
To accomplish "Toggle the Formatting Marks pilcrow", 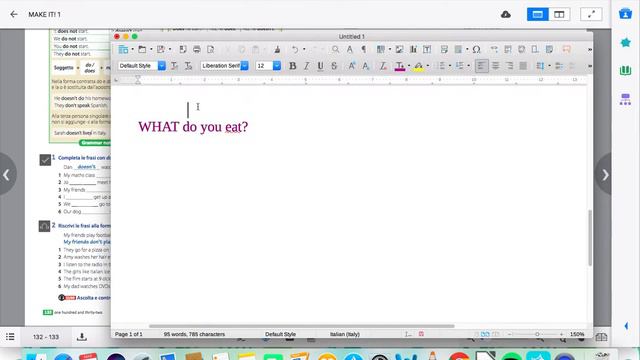I will click(364, 49).
